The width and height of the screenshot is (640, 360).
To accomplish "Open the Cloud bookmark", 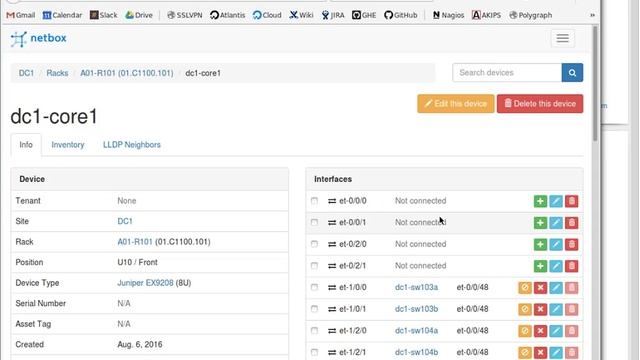I will pyautogui.click(x=267, y=15).
